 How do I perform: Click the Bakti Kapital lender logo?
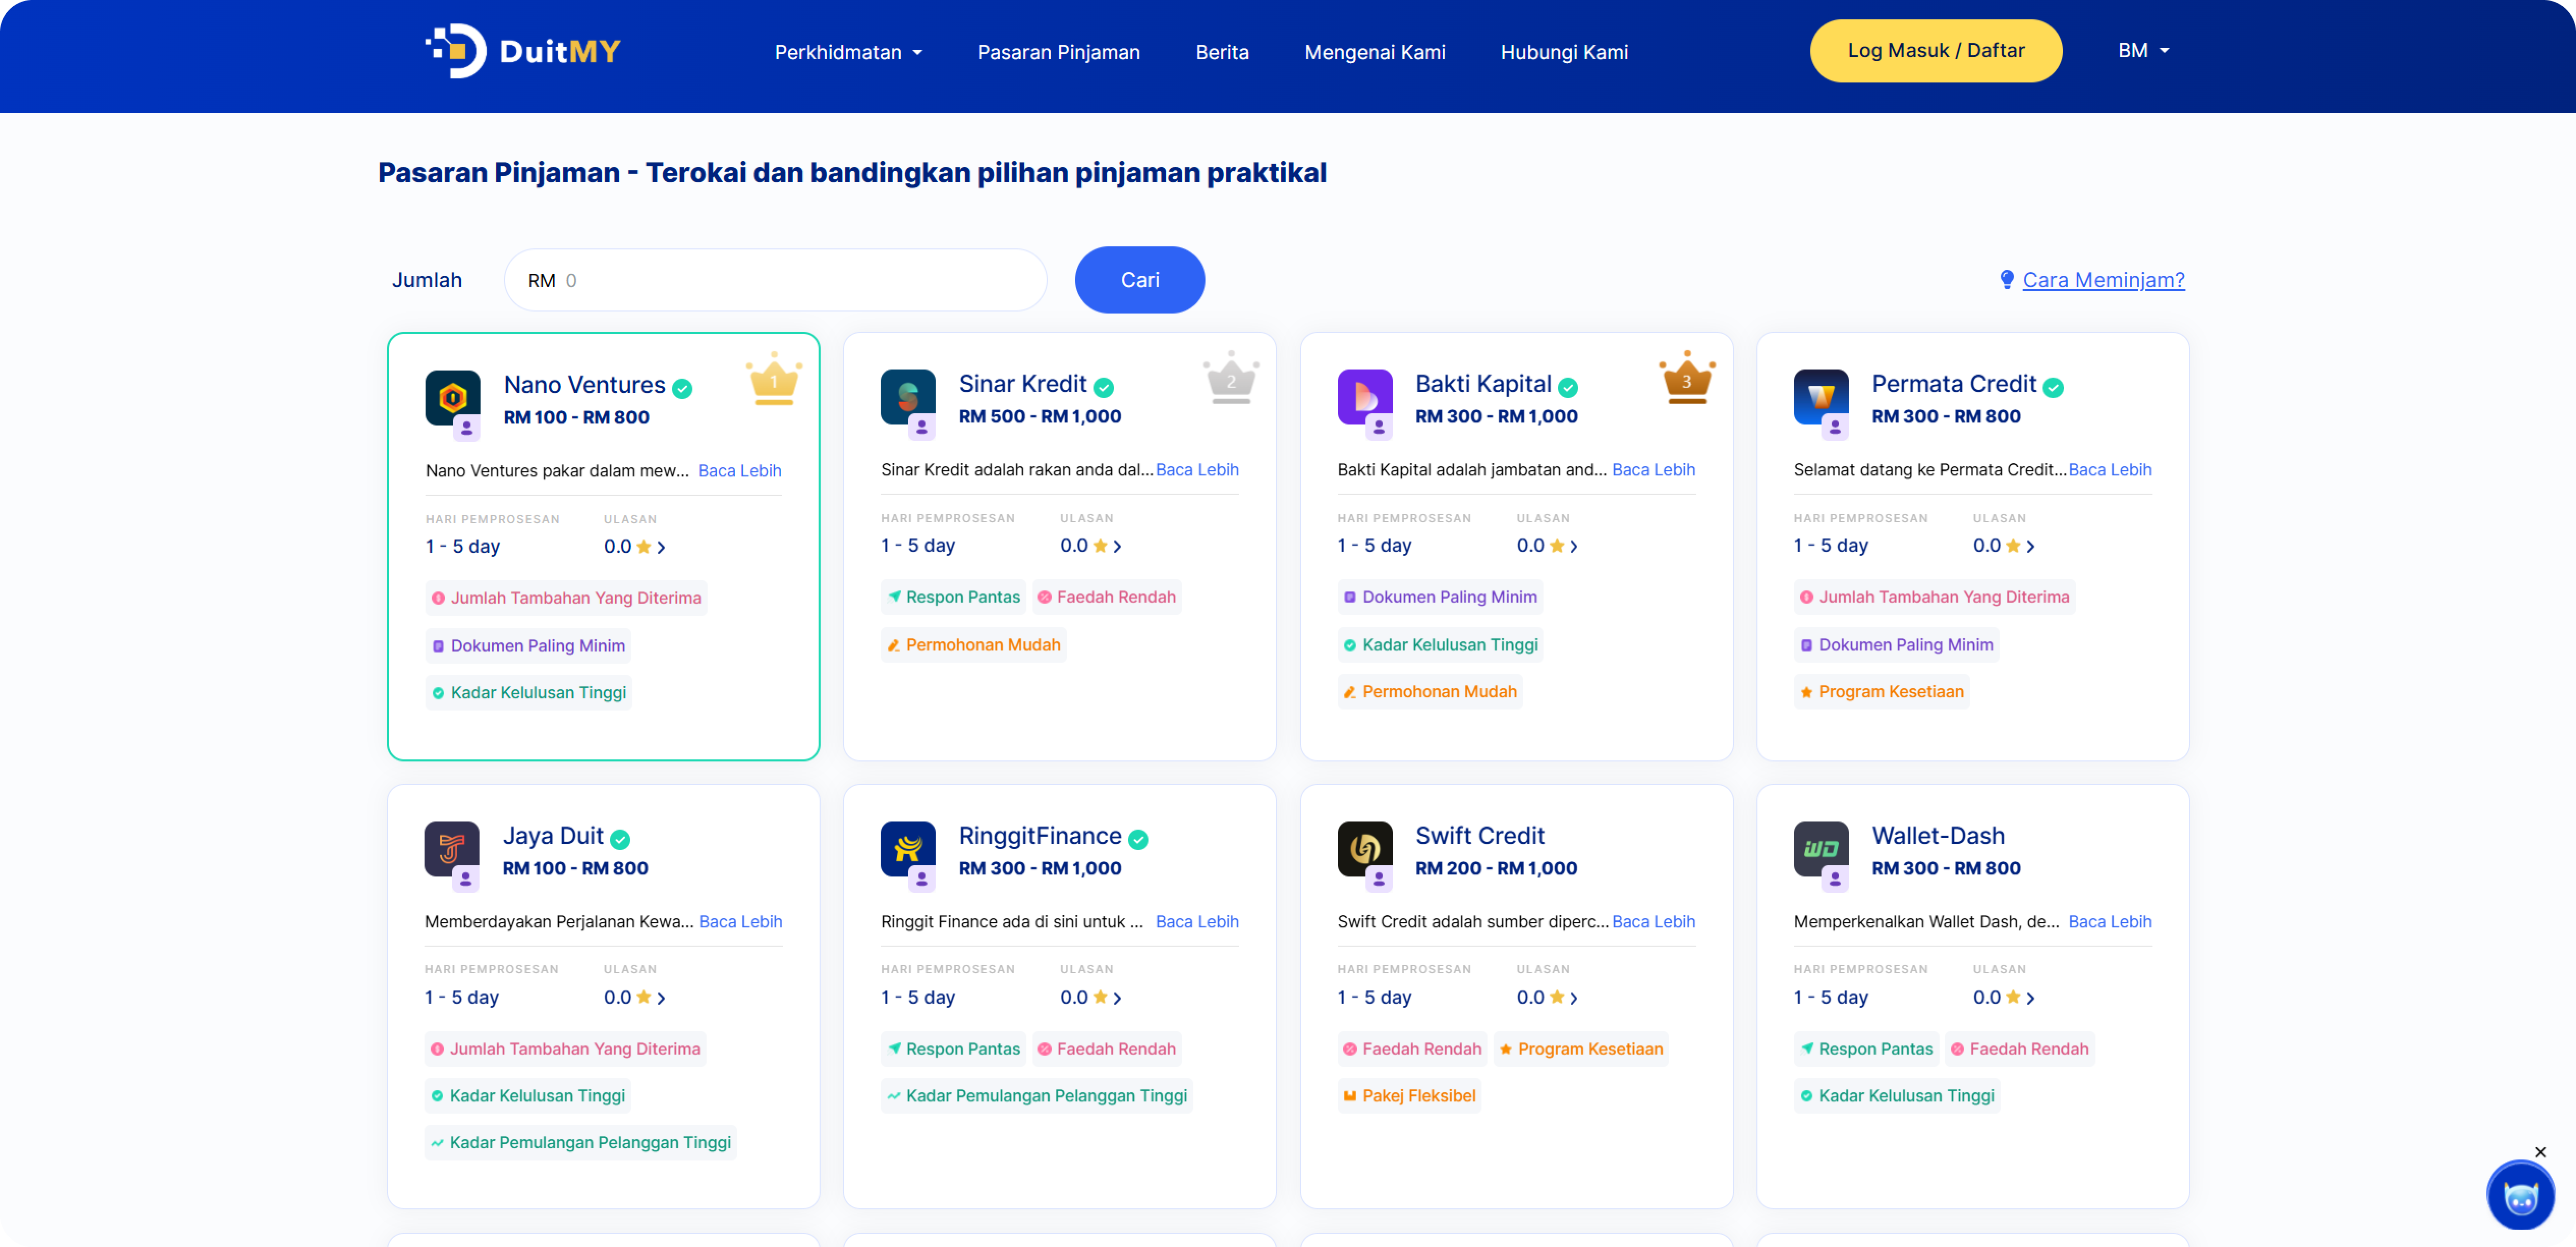point(1364,397)
